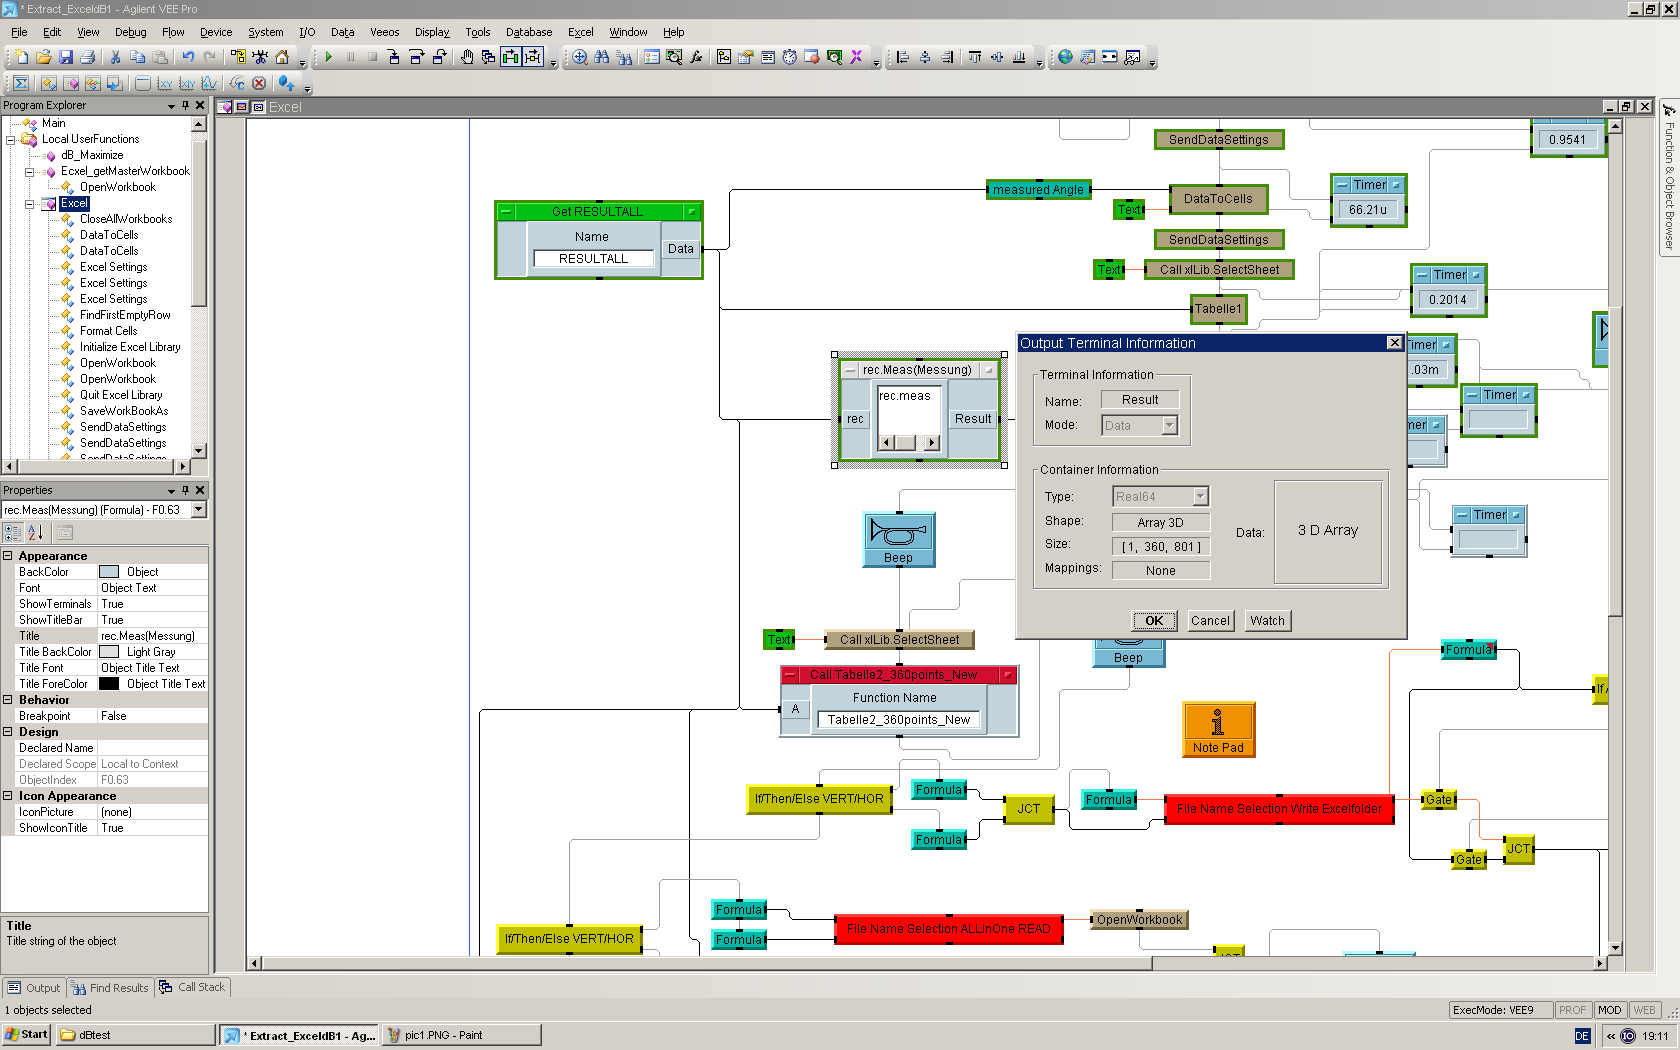Click the BackColor property color swatch
The width and height of the screenshot is (1680, 1050).
click(109, 572)
